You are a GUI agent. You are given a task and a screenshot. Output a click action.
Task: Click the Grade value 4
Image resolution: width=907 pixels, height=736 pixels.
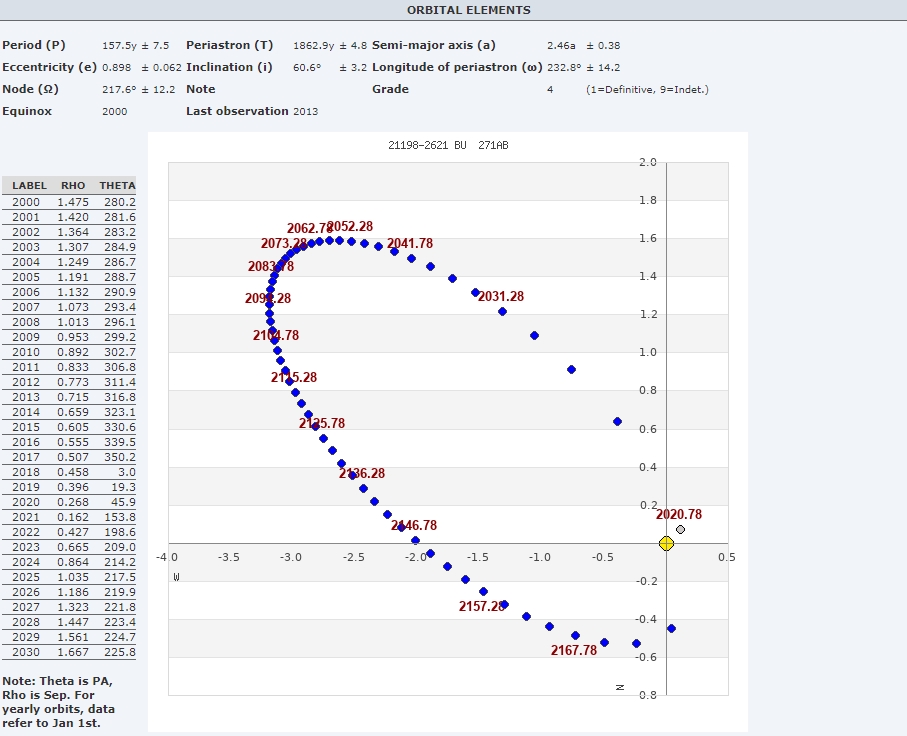coord(550,90)
